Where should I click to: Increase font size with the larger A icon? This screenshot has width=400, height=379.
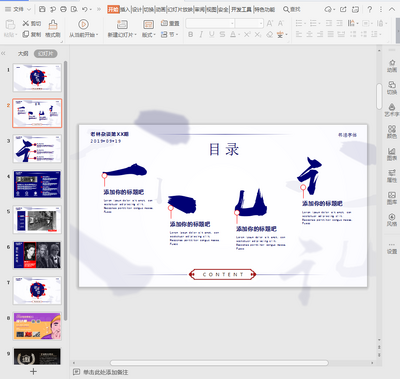[x=270, y=23]
